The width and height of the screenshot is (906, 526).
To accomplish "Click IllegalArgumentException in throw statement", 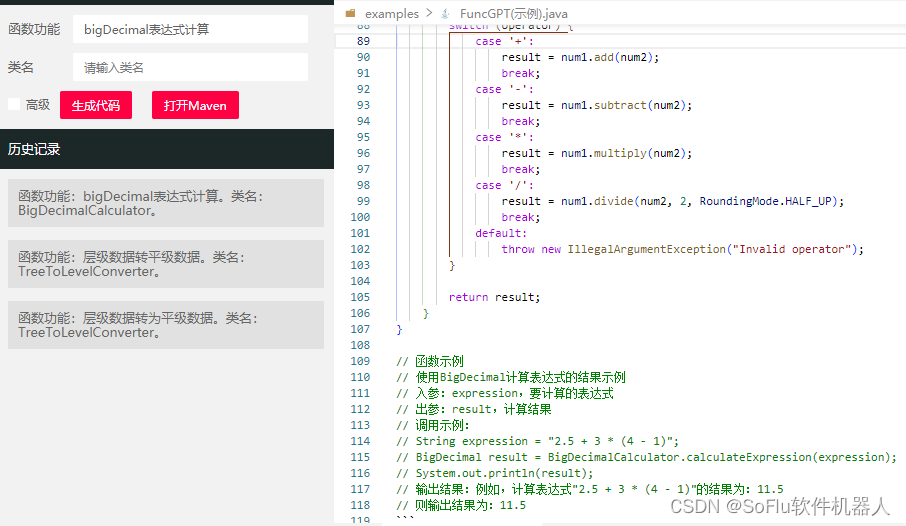I will tap(647, 249).
